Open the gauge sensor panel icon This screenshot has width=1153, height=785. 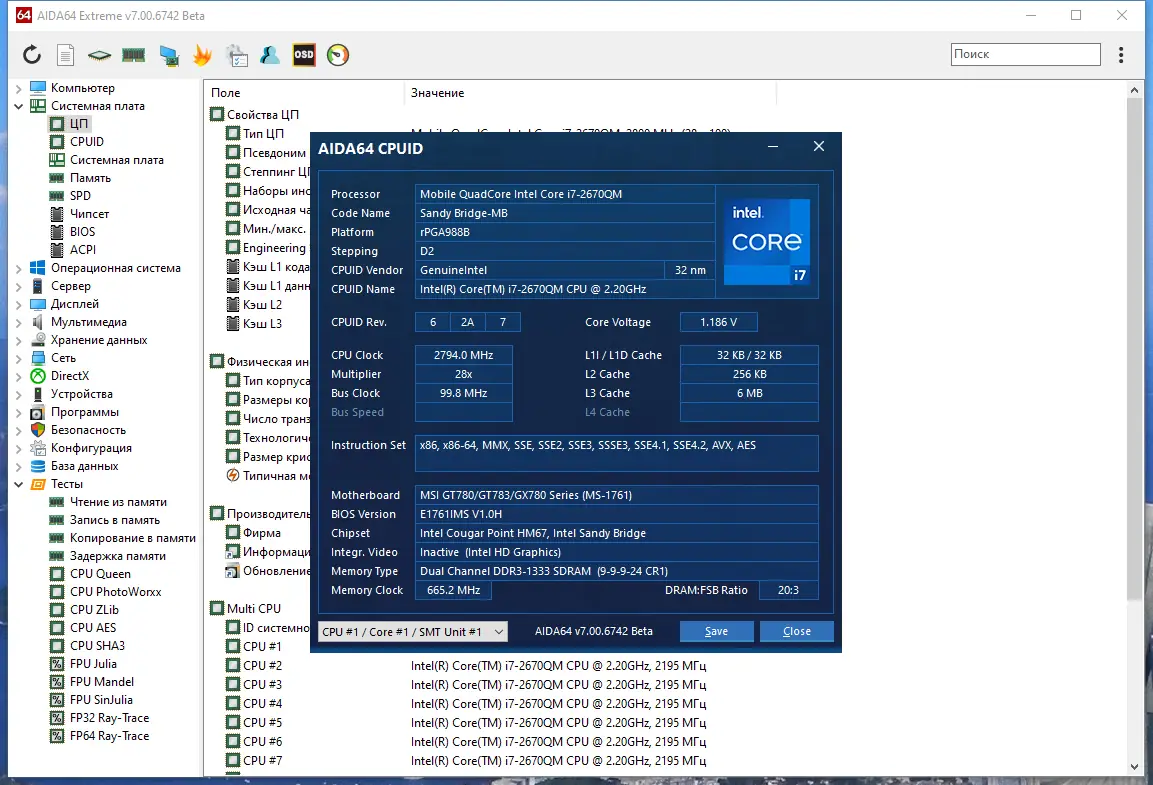pos(338,55)
